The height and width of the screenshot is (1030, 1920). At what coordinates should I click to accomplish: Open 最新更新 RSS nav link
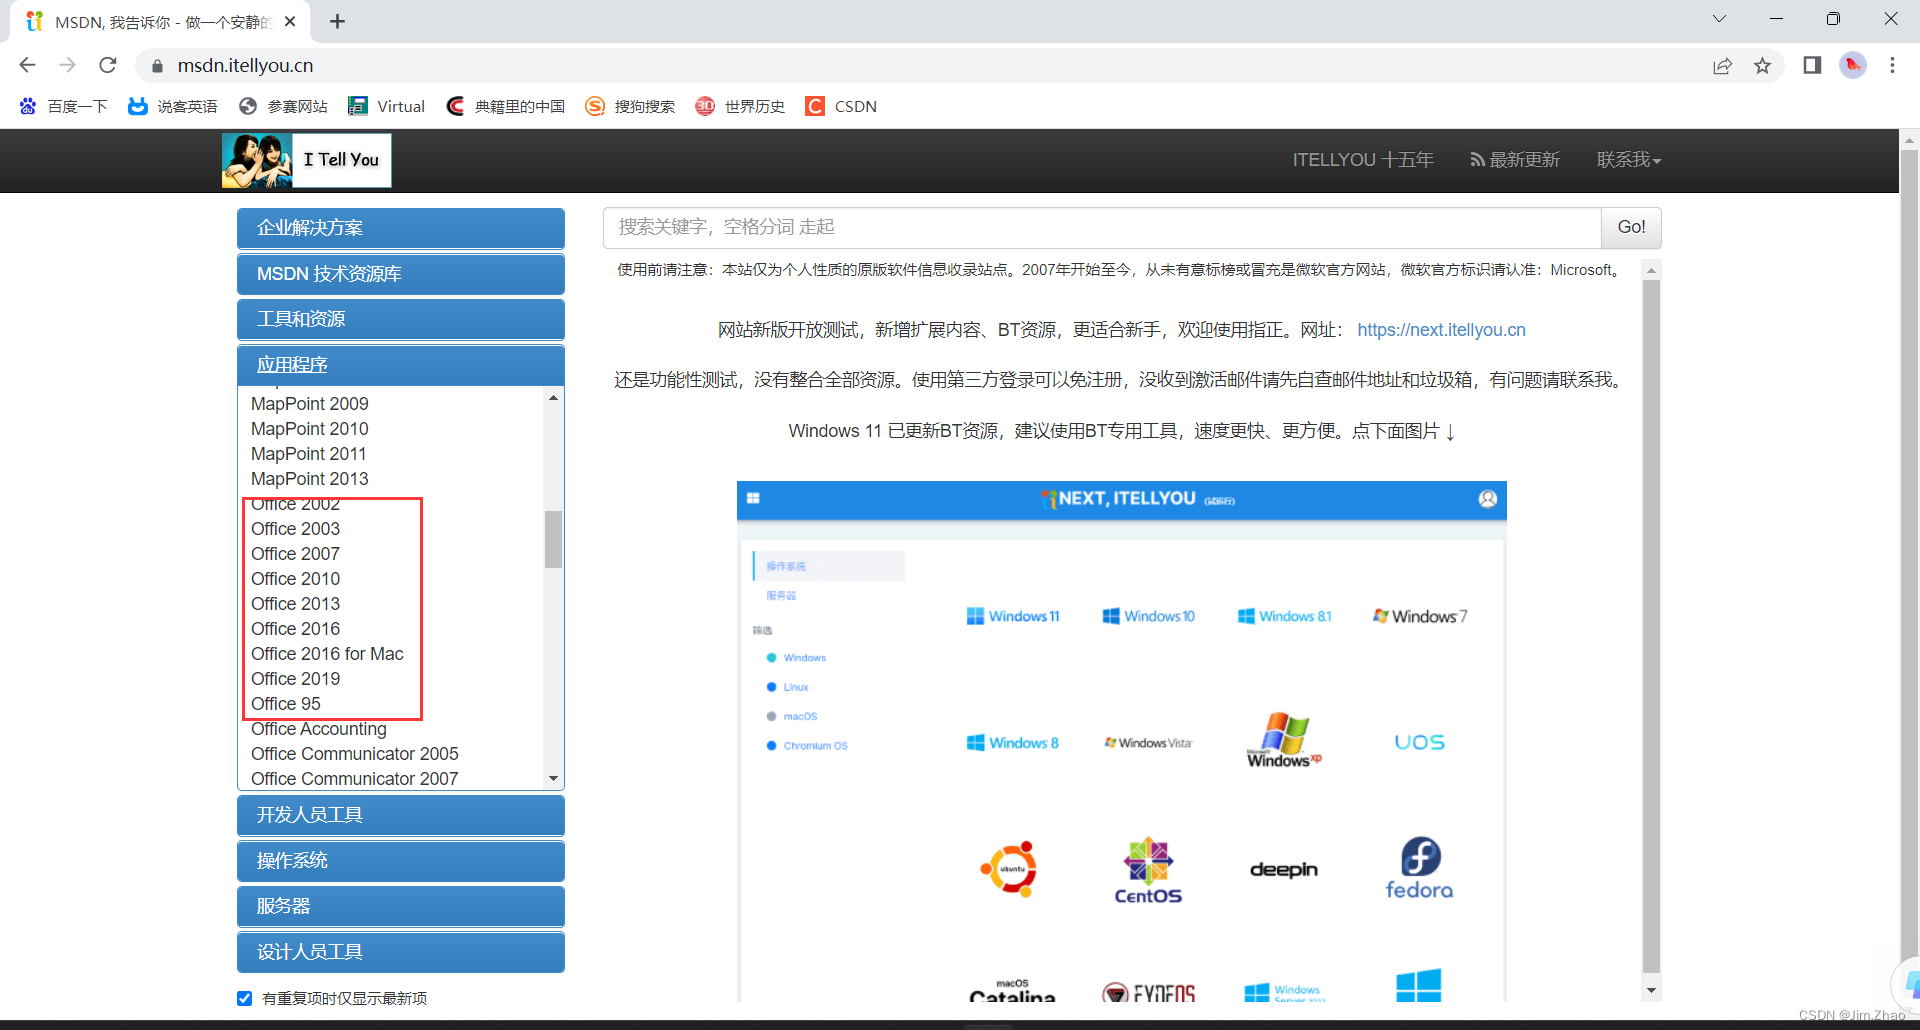(1515, 160)
